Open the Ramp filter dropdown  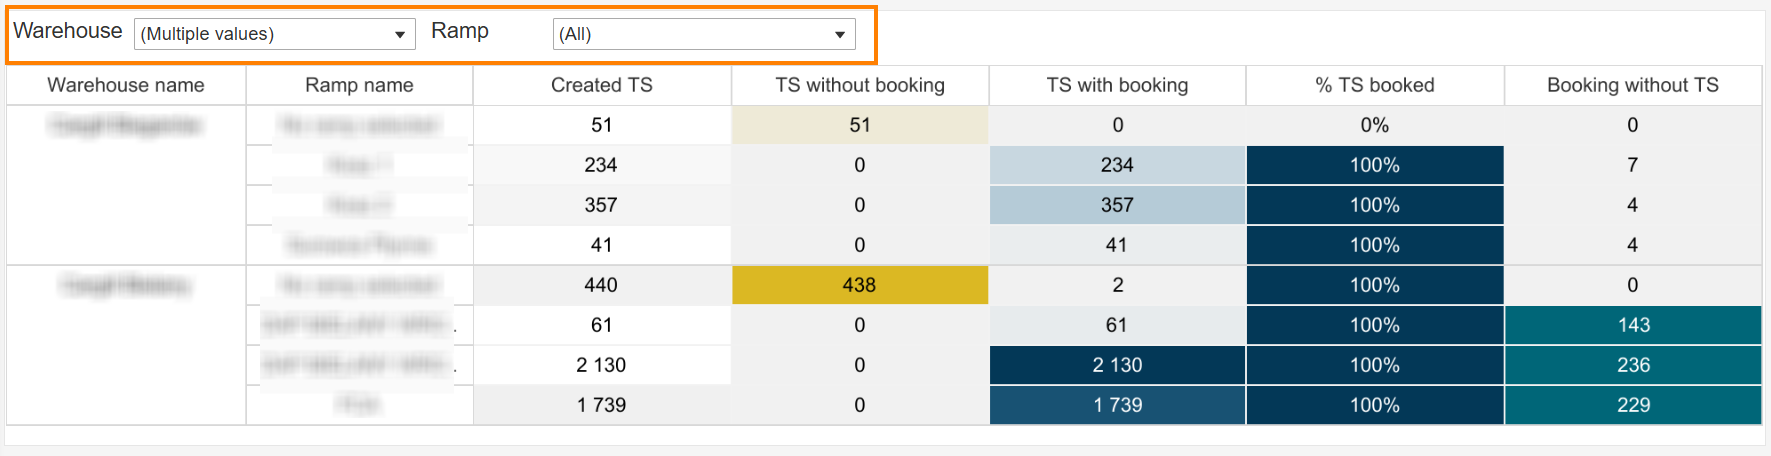pos(704,34)
